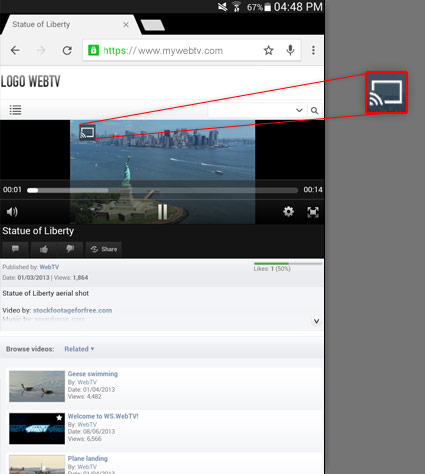Tap the 04:48 PM clock
This screenshot has width=425, height=474.
coord(298,7)
